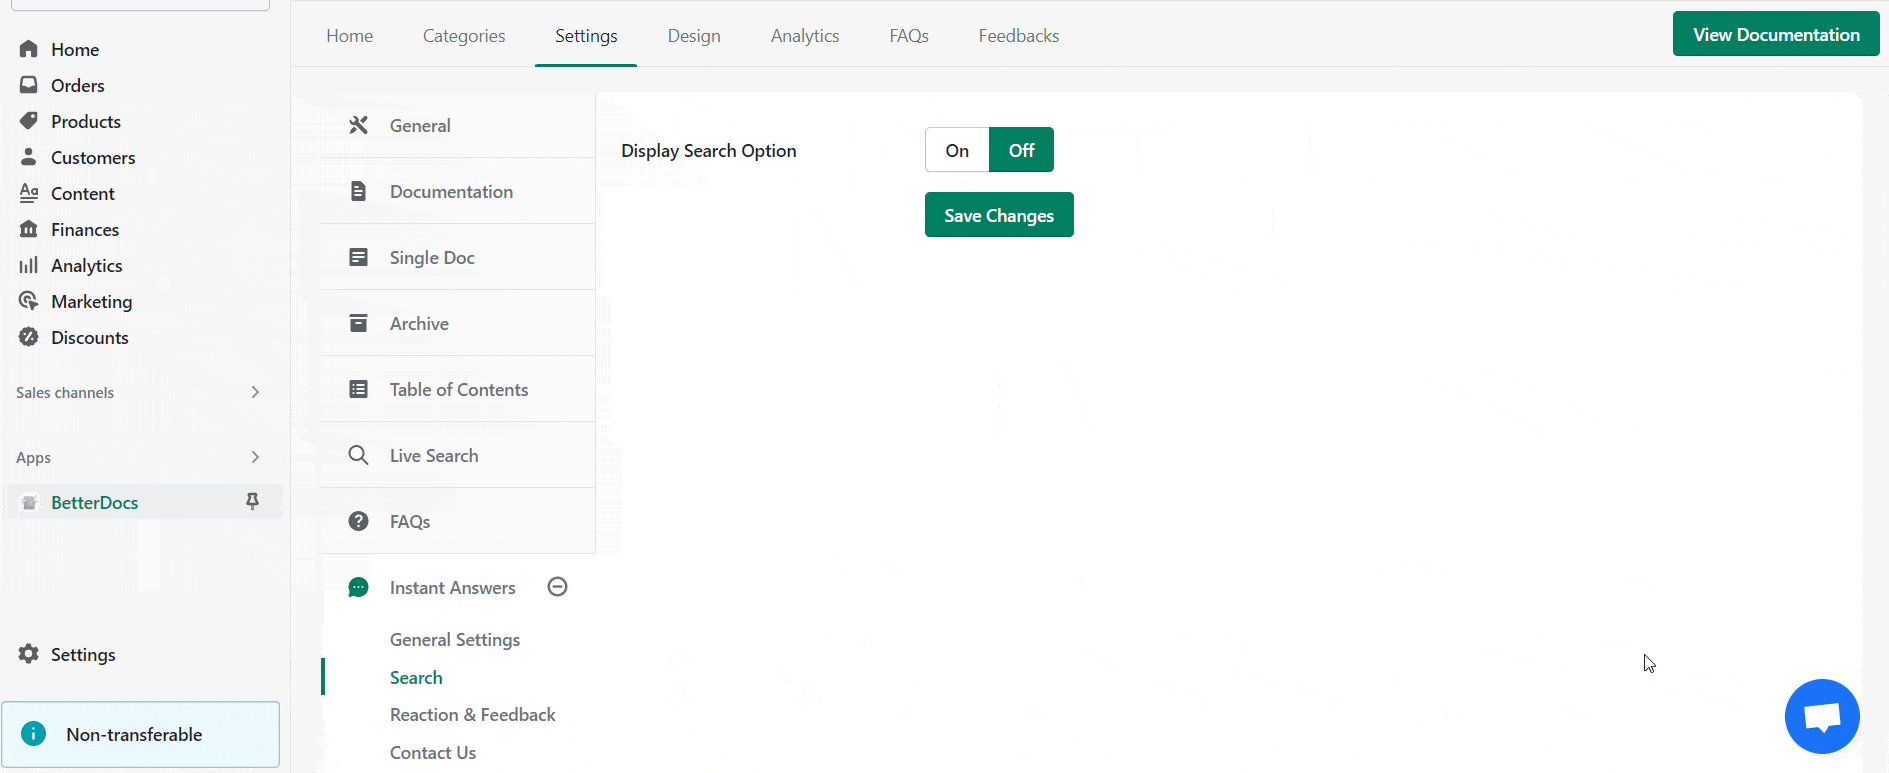The height and width of the screenshot is (773, 1889).
Task: Select the Settings tab
Action: pos(586,36)
